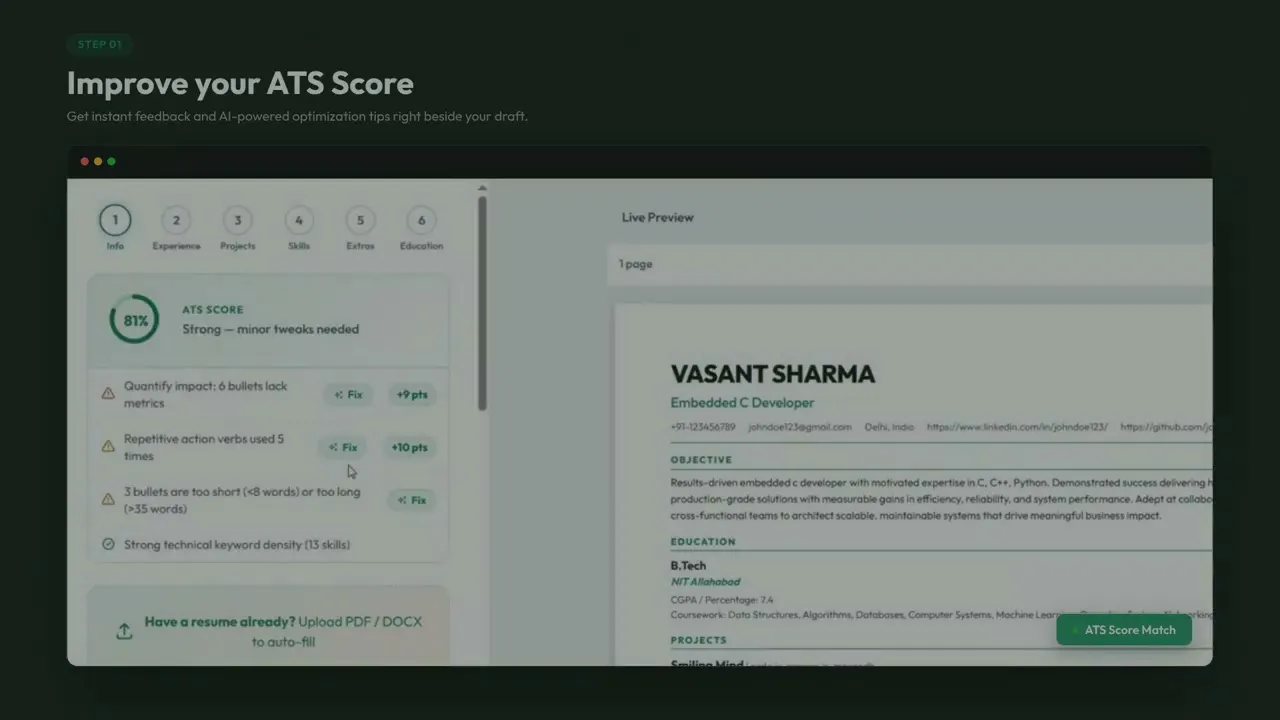Click the NIT Allahabad institution text

pos(705,582)
